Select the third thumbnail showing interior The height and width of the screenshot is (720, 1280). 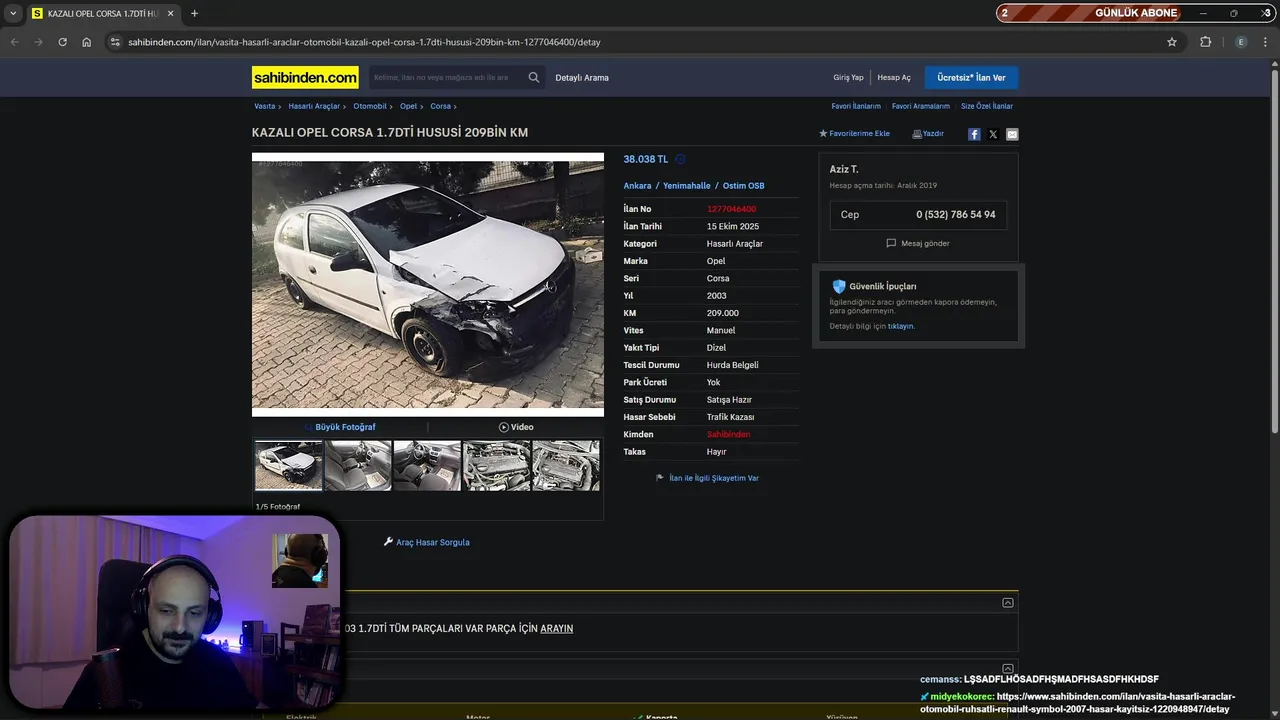click(x=427, y=465)
